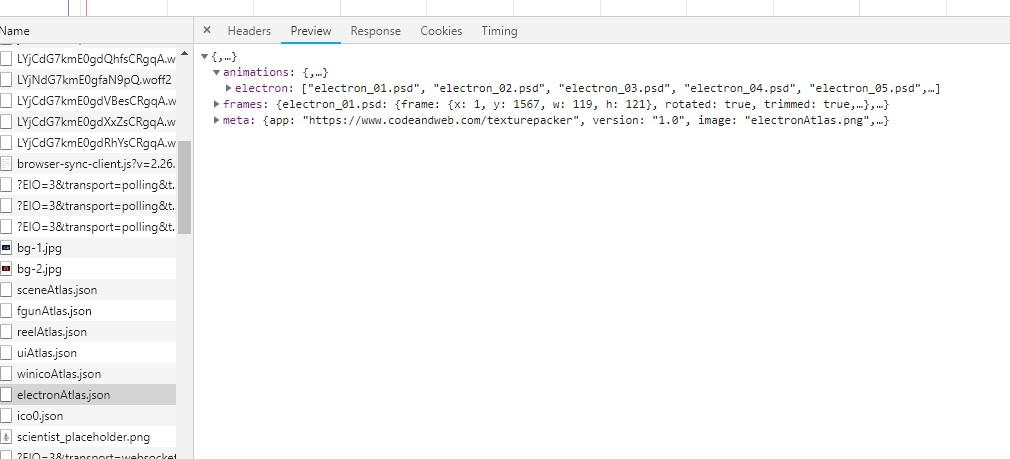
Task: Select LYjCdG7kmE0gdVBesCRgqA font request
Action: pyautogui.click(x=88, y=101)
